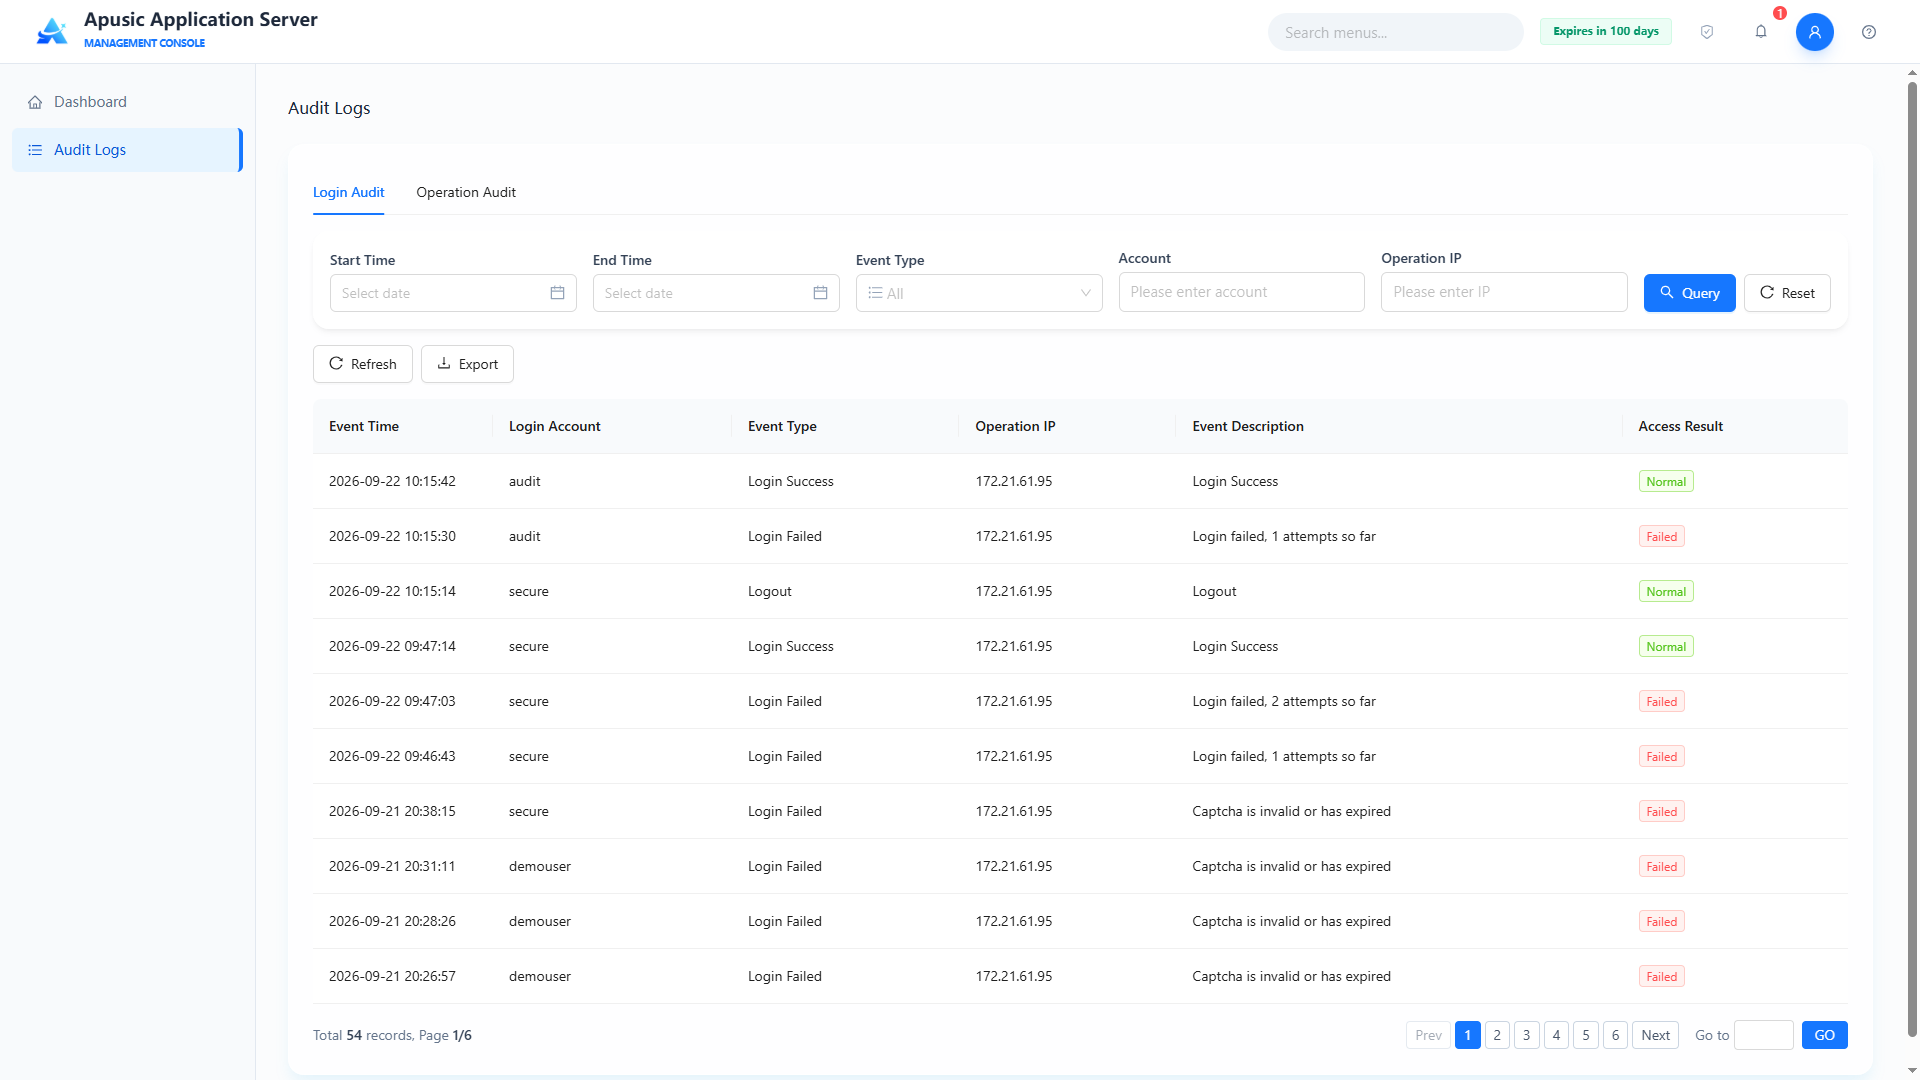
Task: Refresh the audit log table
Action: click(363, 364)
